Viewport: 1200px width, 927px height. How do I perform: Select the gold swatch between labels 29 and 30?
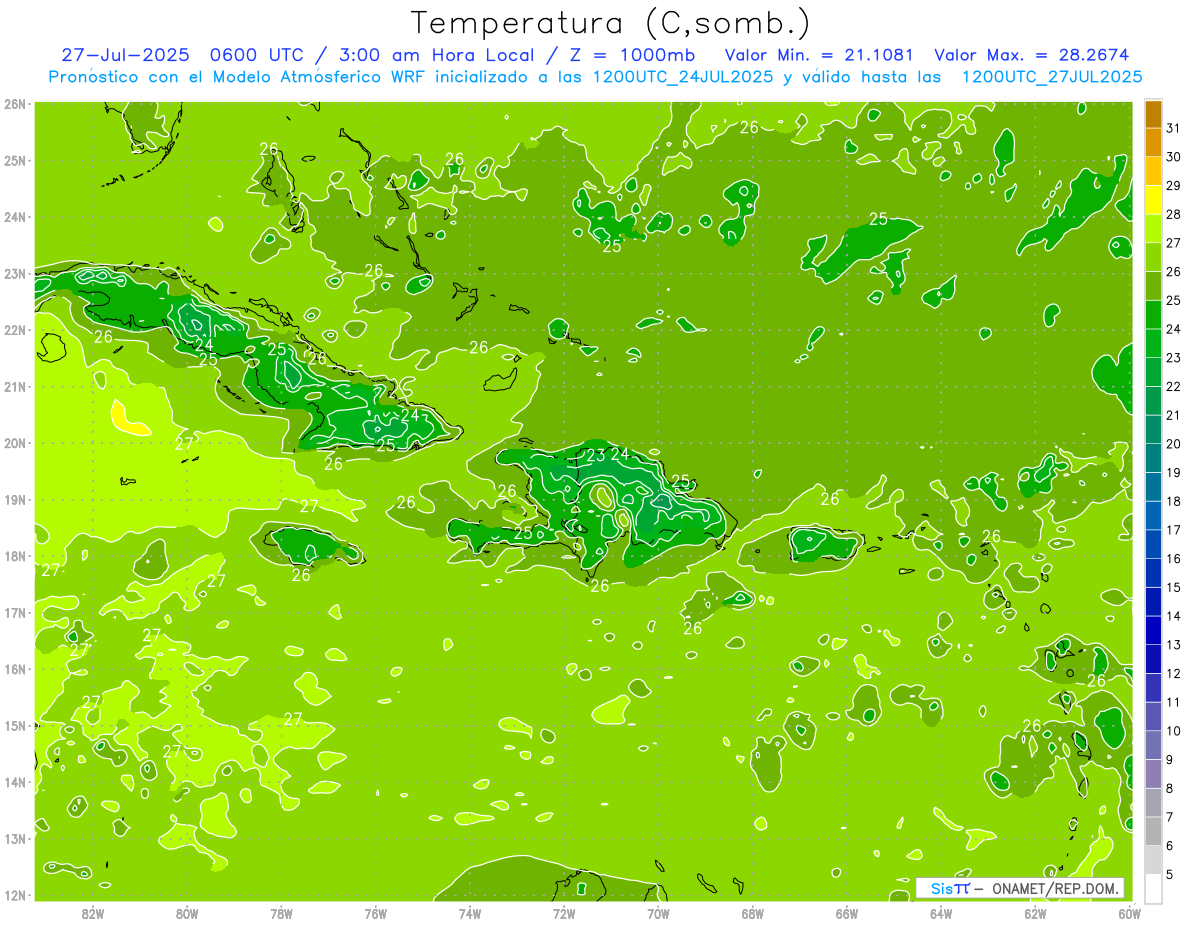(1153, 171)
